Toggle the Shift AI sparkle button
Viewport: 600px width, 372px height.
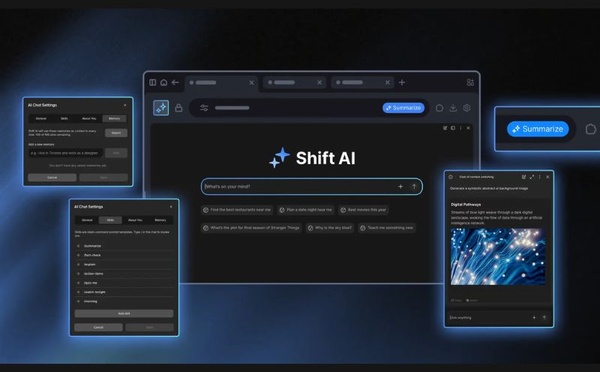(161, 108)
